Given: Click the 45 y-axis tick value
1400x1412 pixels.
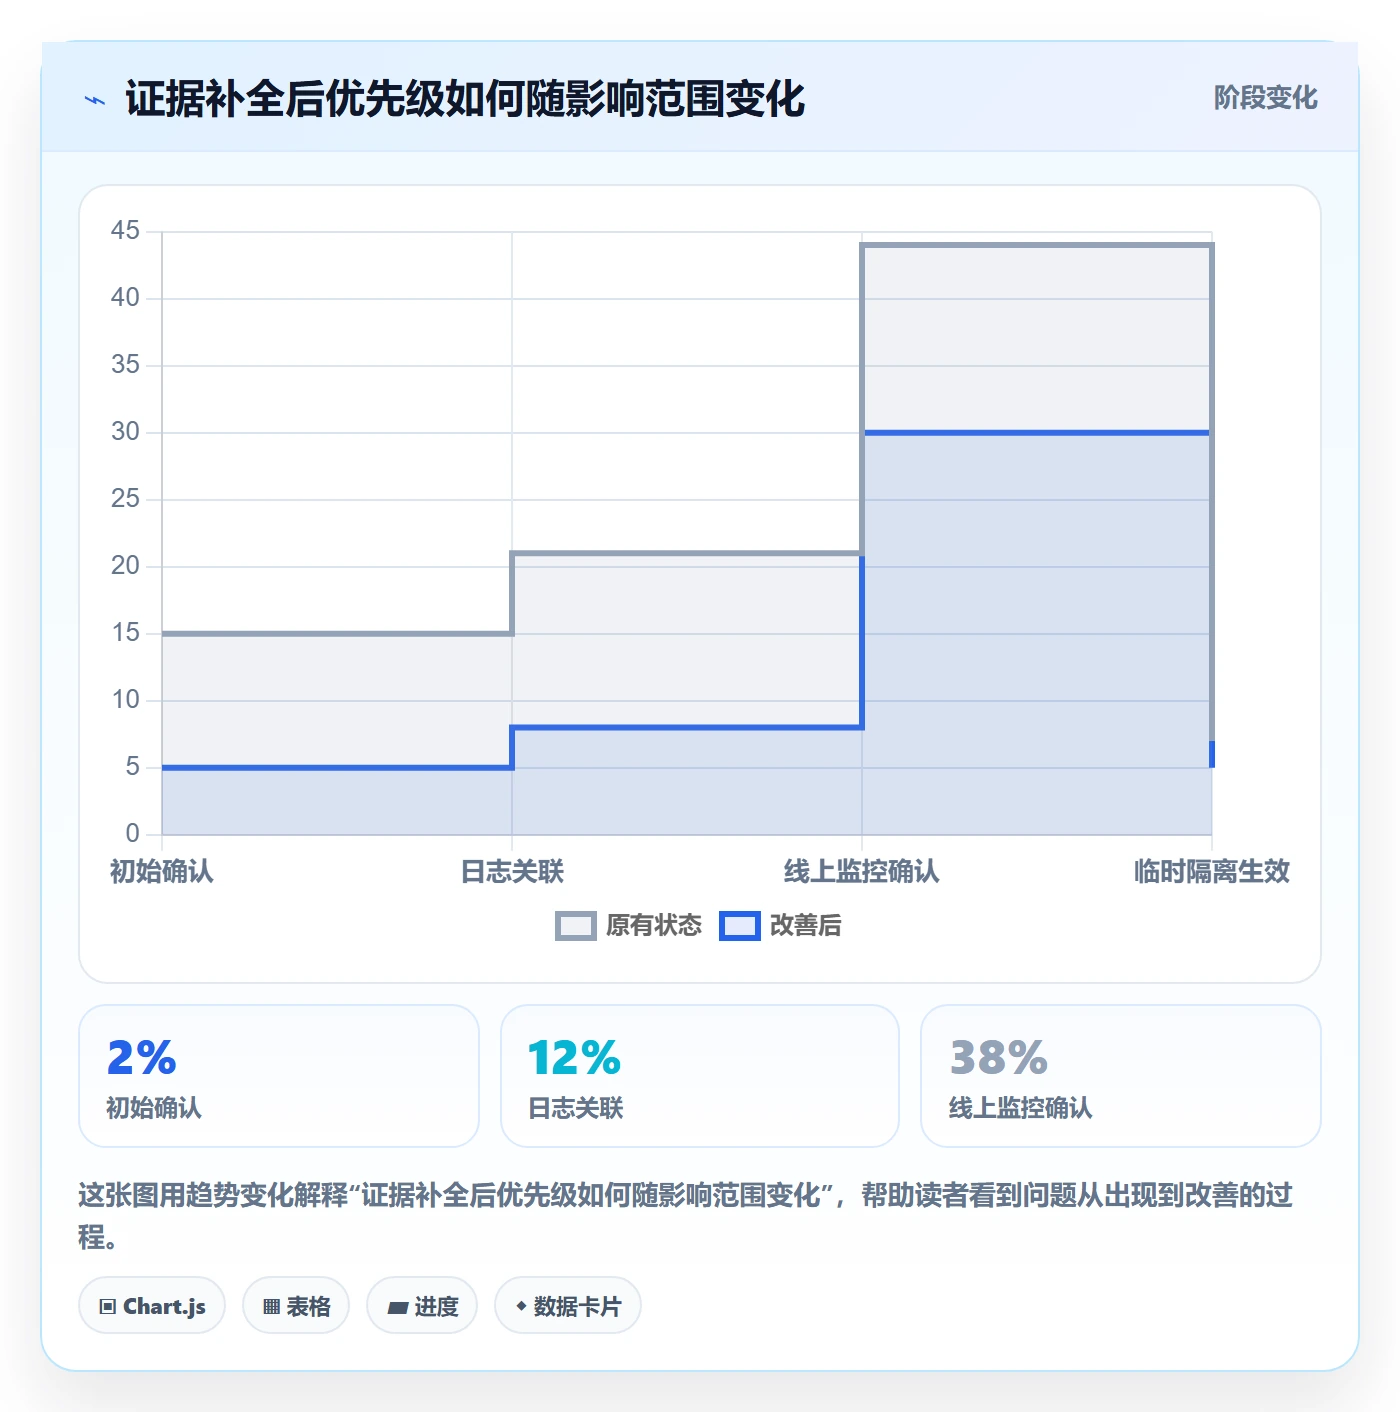Looking at the screenshot, I should tap(125, 231).
